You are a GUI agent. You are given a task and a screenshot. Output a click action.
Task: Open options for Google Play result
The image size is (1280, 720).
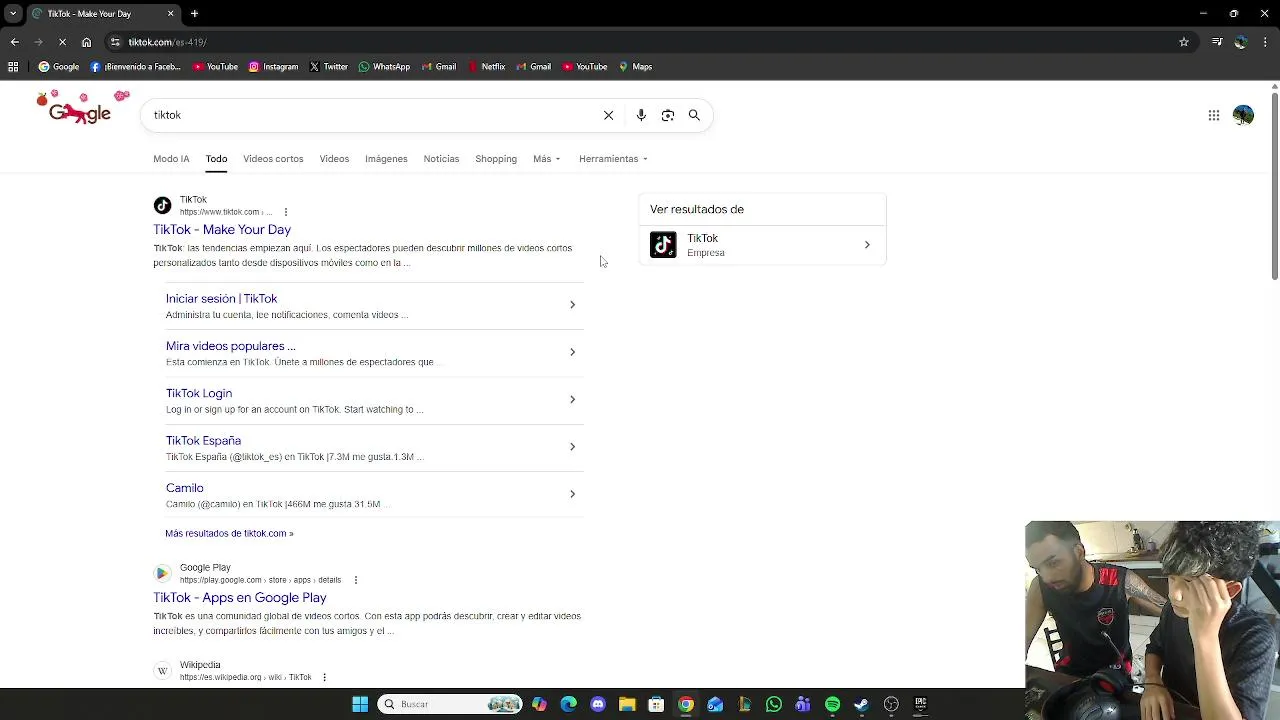pyautogui.click(x=355, y=580)
